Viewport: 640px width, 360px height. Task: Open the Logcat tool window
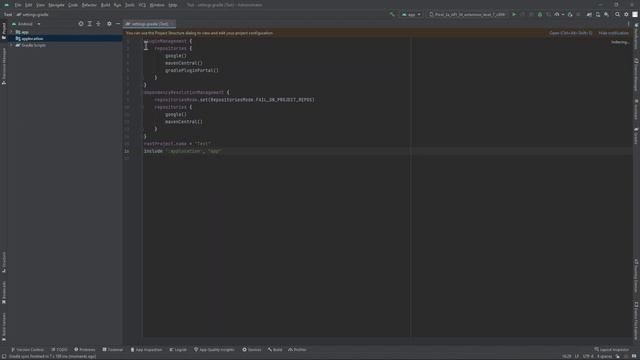(x=178, y=350)
